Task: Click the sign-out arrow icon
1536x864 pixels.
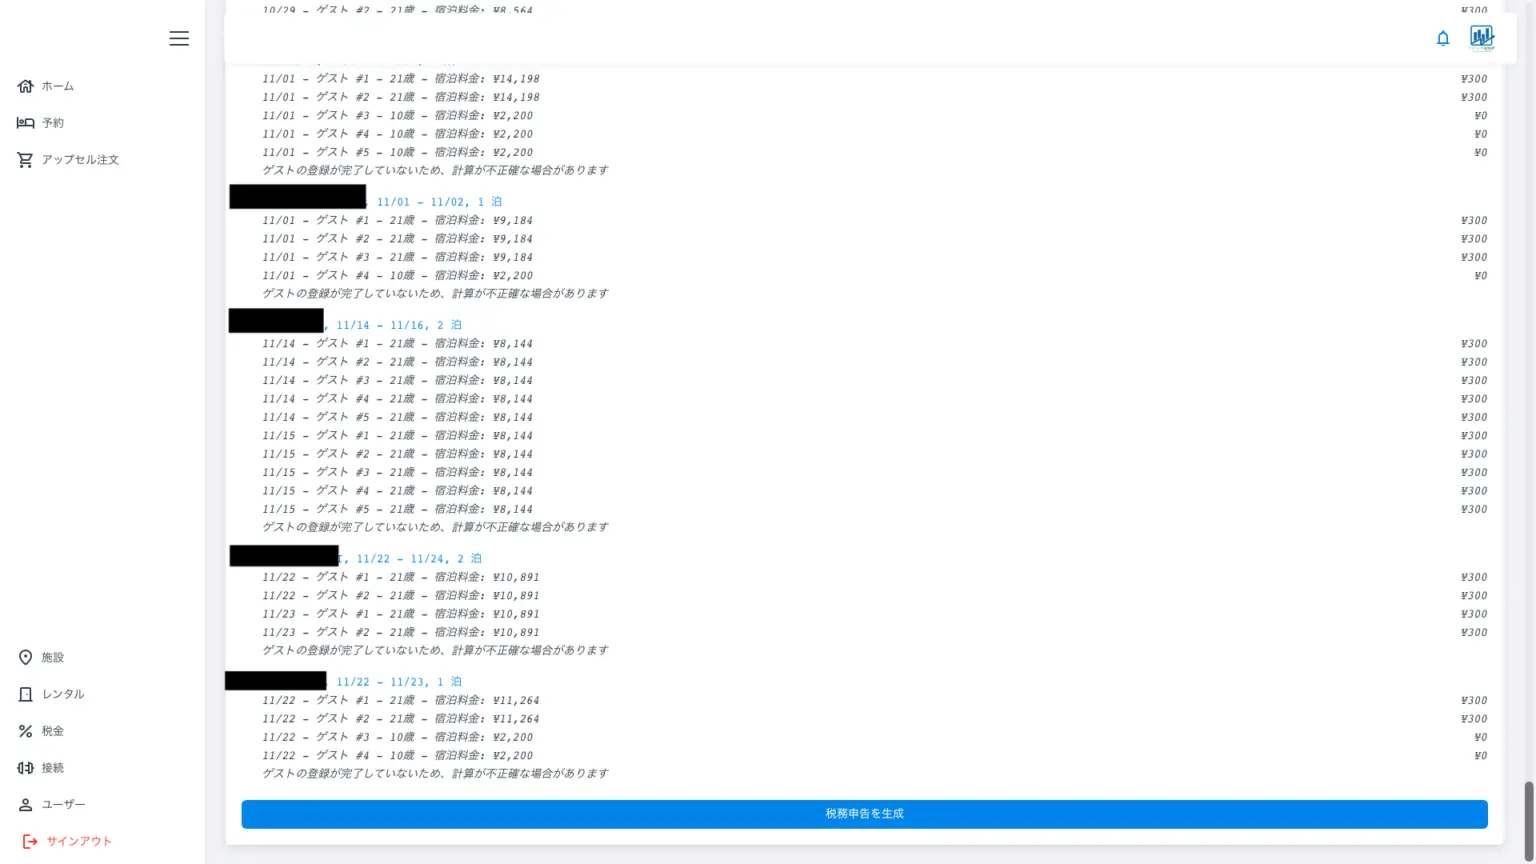Action: click(x=30, y=841)
